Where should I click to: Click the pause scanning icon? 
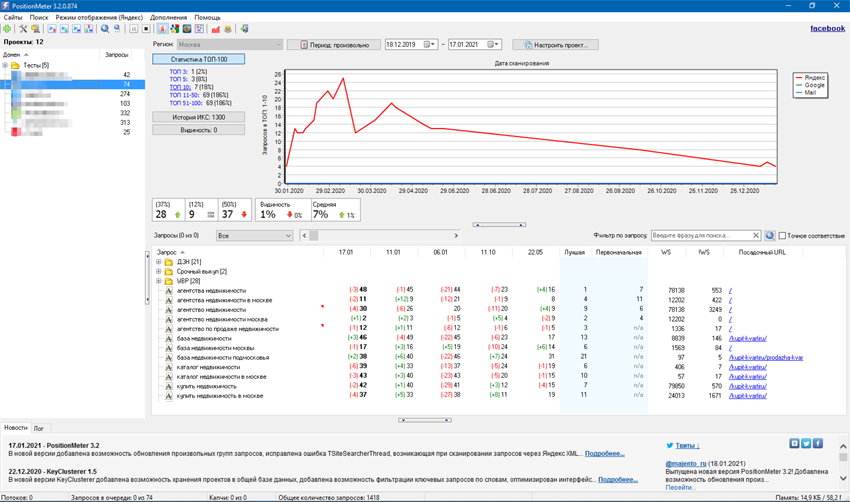tap(133, 29)
